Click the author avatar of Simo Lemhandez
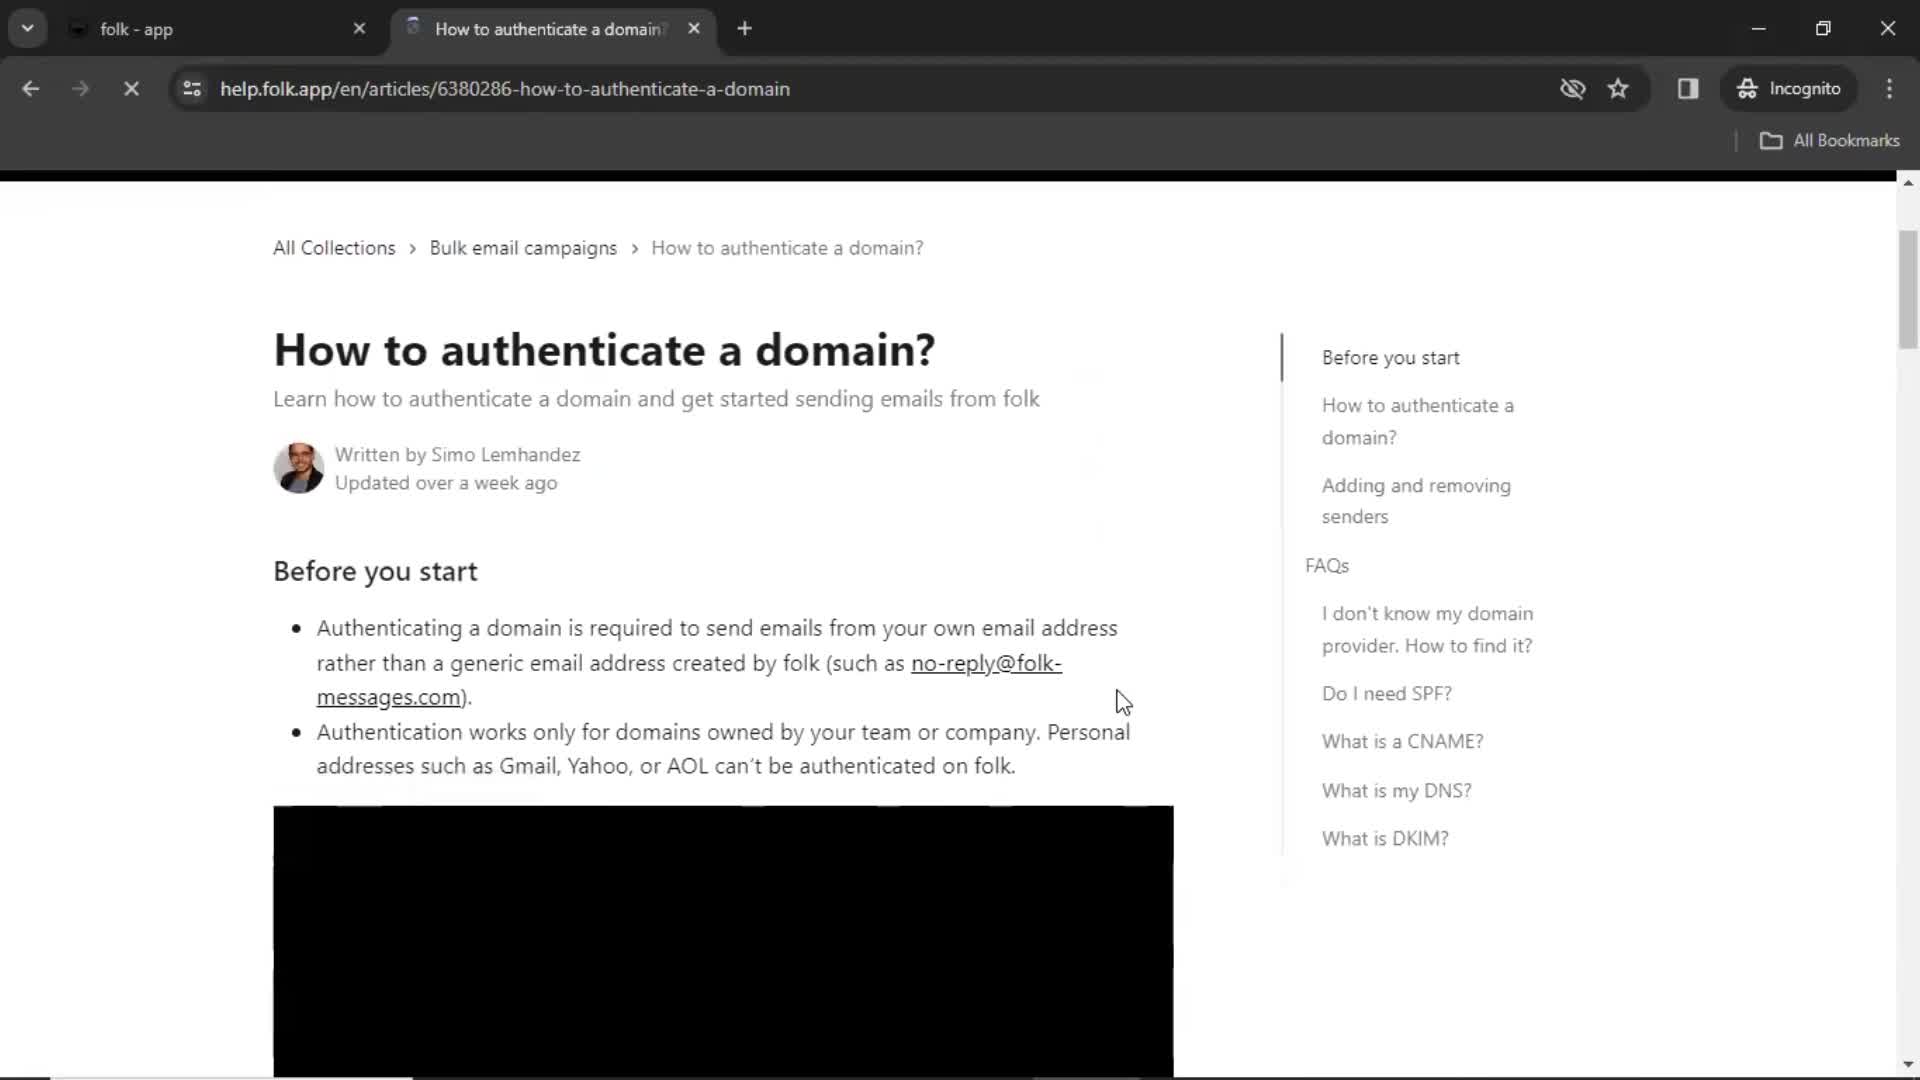1920x1080 pixels. (298, 468)
